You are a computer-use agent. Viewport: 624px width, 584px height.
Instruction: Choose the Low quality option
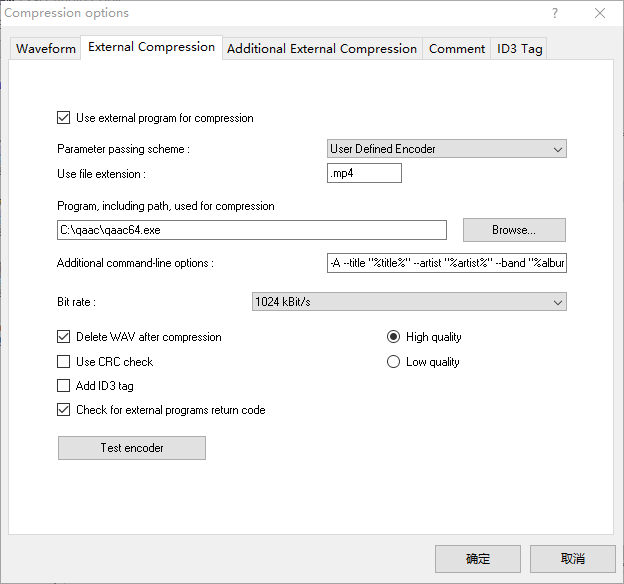click(x=394, y=362)
